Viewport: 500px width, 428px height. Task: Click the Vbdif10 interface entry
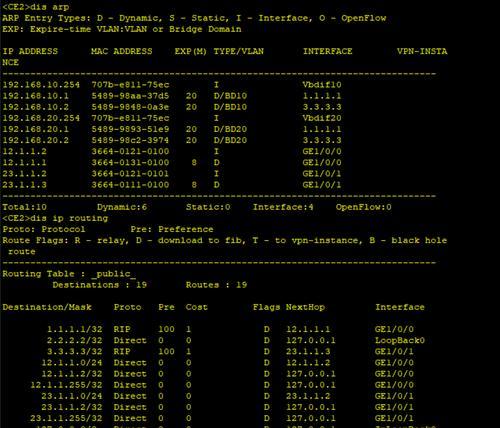point(322,85)
